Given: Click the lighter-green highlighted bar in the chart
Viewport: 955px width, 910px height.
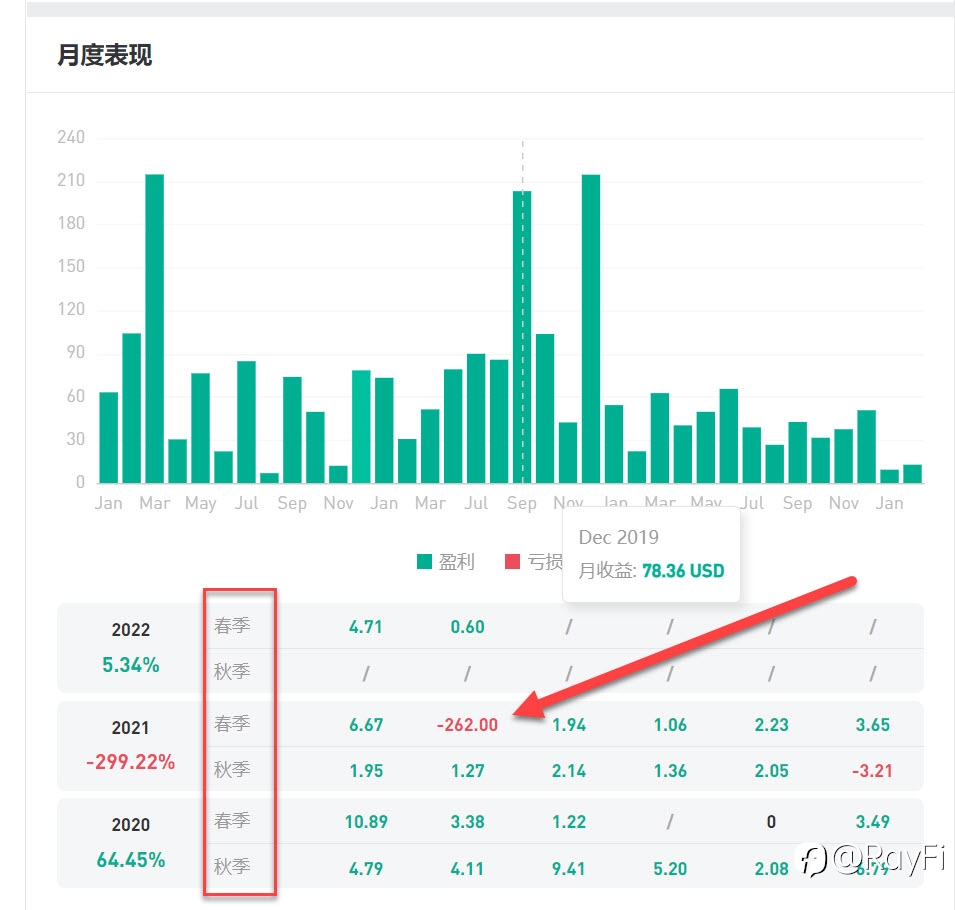Looking at the screenshot, I should coord(361,426).
